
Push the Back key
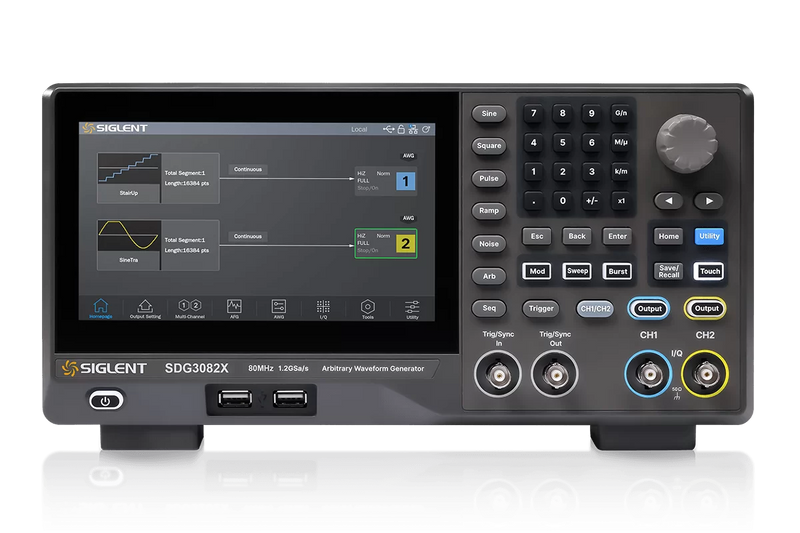tap(577, 237)
